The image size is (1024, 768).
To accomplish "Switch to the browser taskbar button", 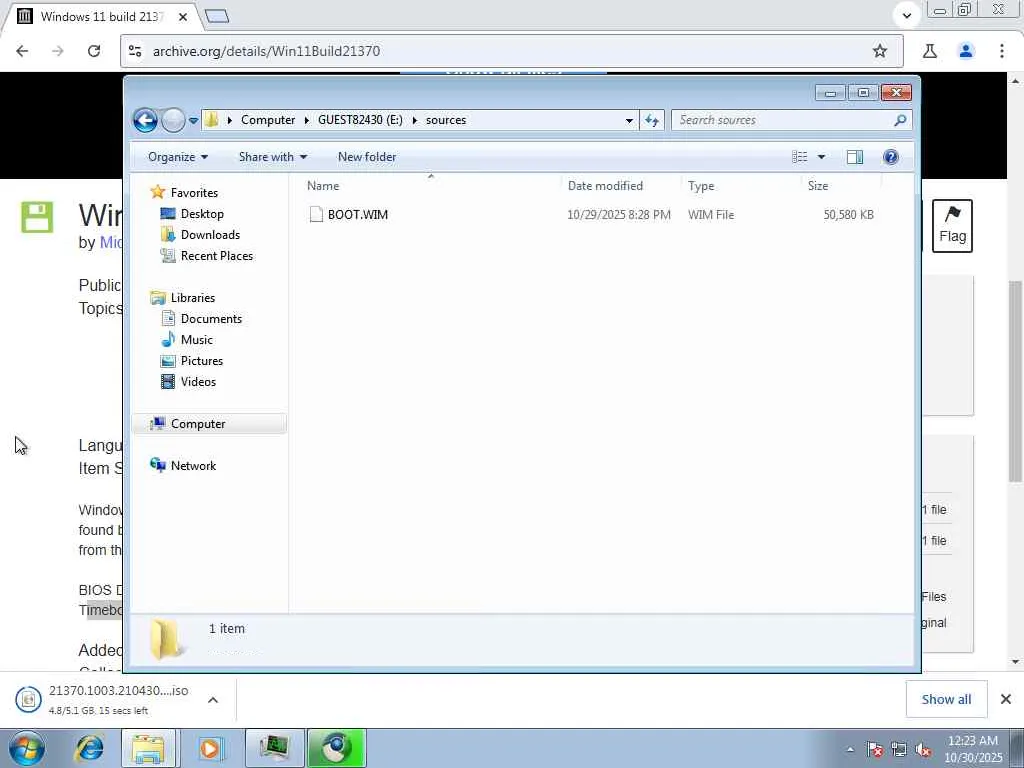I will coord(337,748).
